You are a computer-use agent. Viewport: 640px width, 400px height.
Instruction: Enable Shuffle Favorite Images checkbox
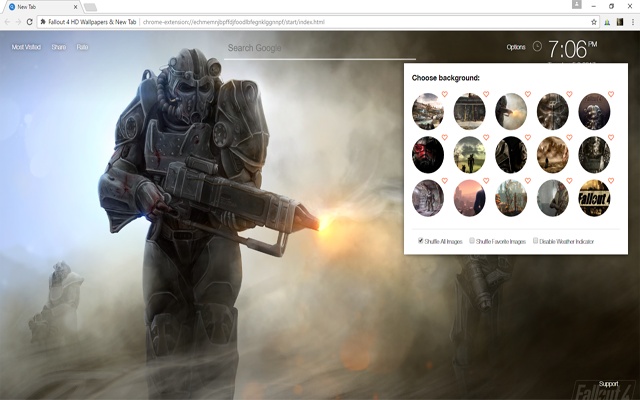click(472, 241)
